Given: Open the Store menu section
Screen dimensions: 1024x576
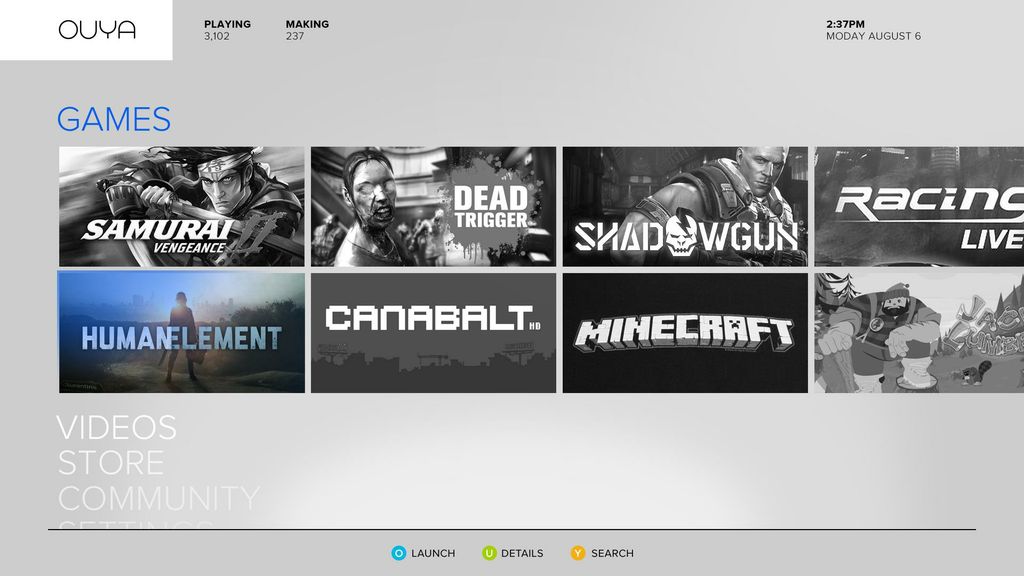Looking at the screenshot, I should click(x=111, y=464).
